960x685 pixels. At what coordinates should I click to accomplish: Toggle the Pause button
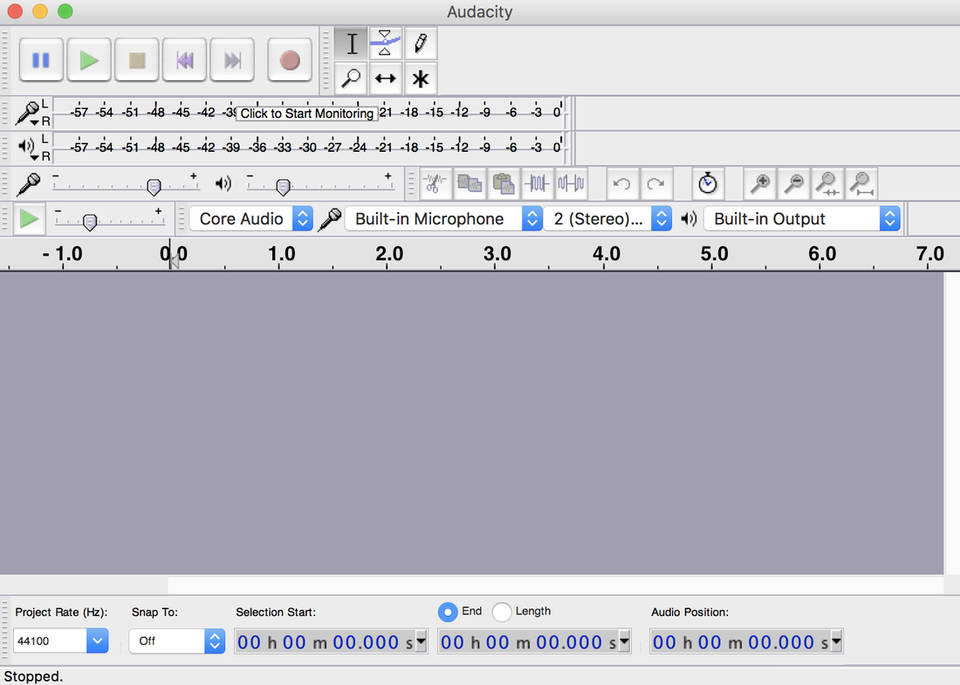(x=41, y=60)
